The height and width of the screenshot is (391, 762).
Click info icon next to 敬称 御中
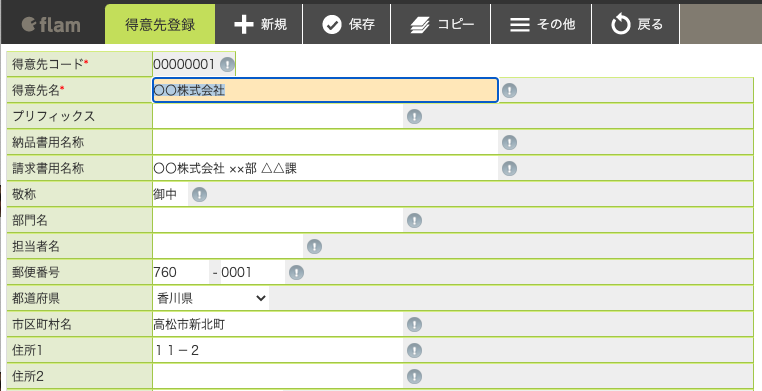(199, 195)
